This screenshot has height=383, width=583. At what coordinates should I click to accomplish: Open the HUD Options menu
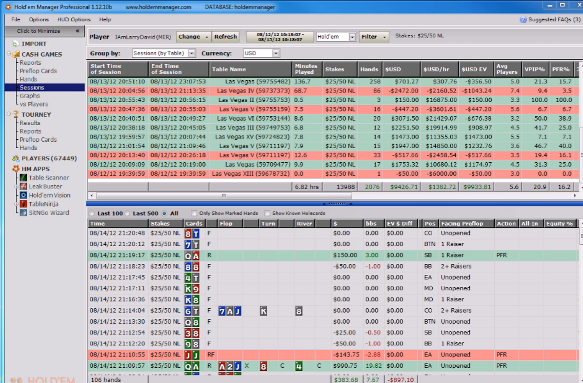[x=74, y=19]
